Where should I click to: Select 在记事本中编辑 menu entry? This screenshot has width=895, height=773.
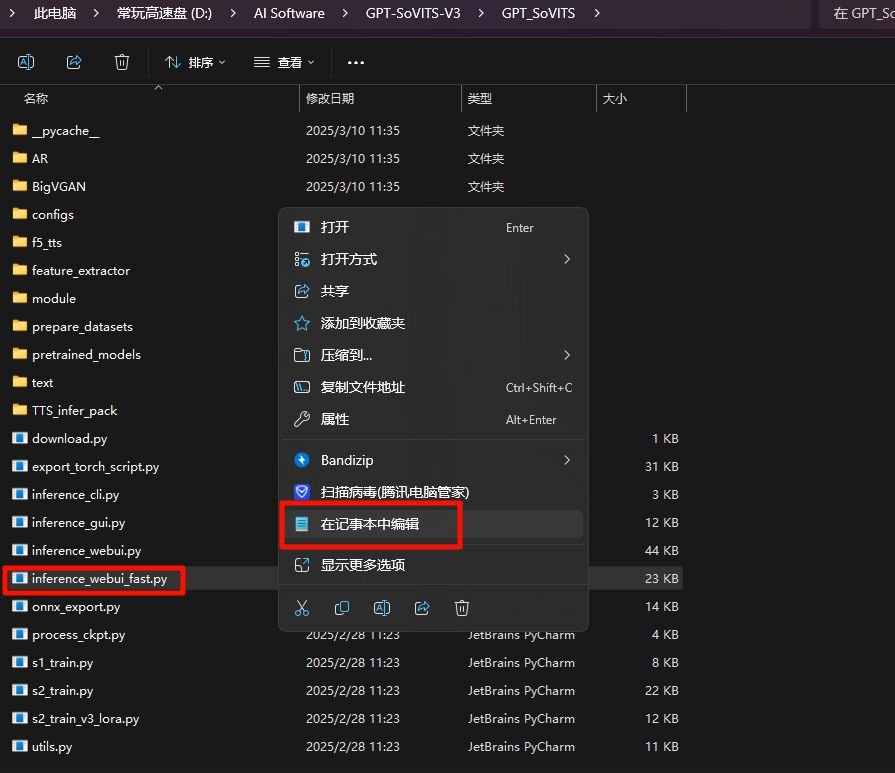(370, 524)
